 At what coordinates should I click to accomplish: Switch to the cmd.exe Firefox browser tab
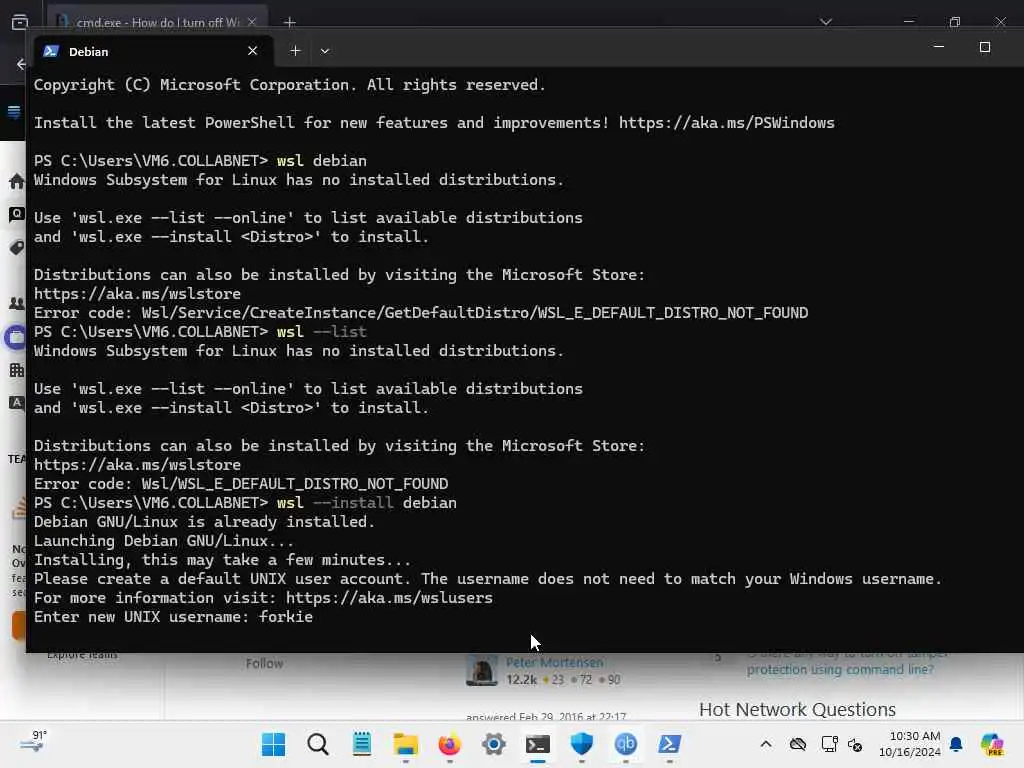tap(157, 22)
